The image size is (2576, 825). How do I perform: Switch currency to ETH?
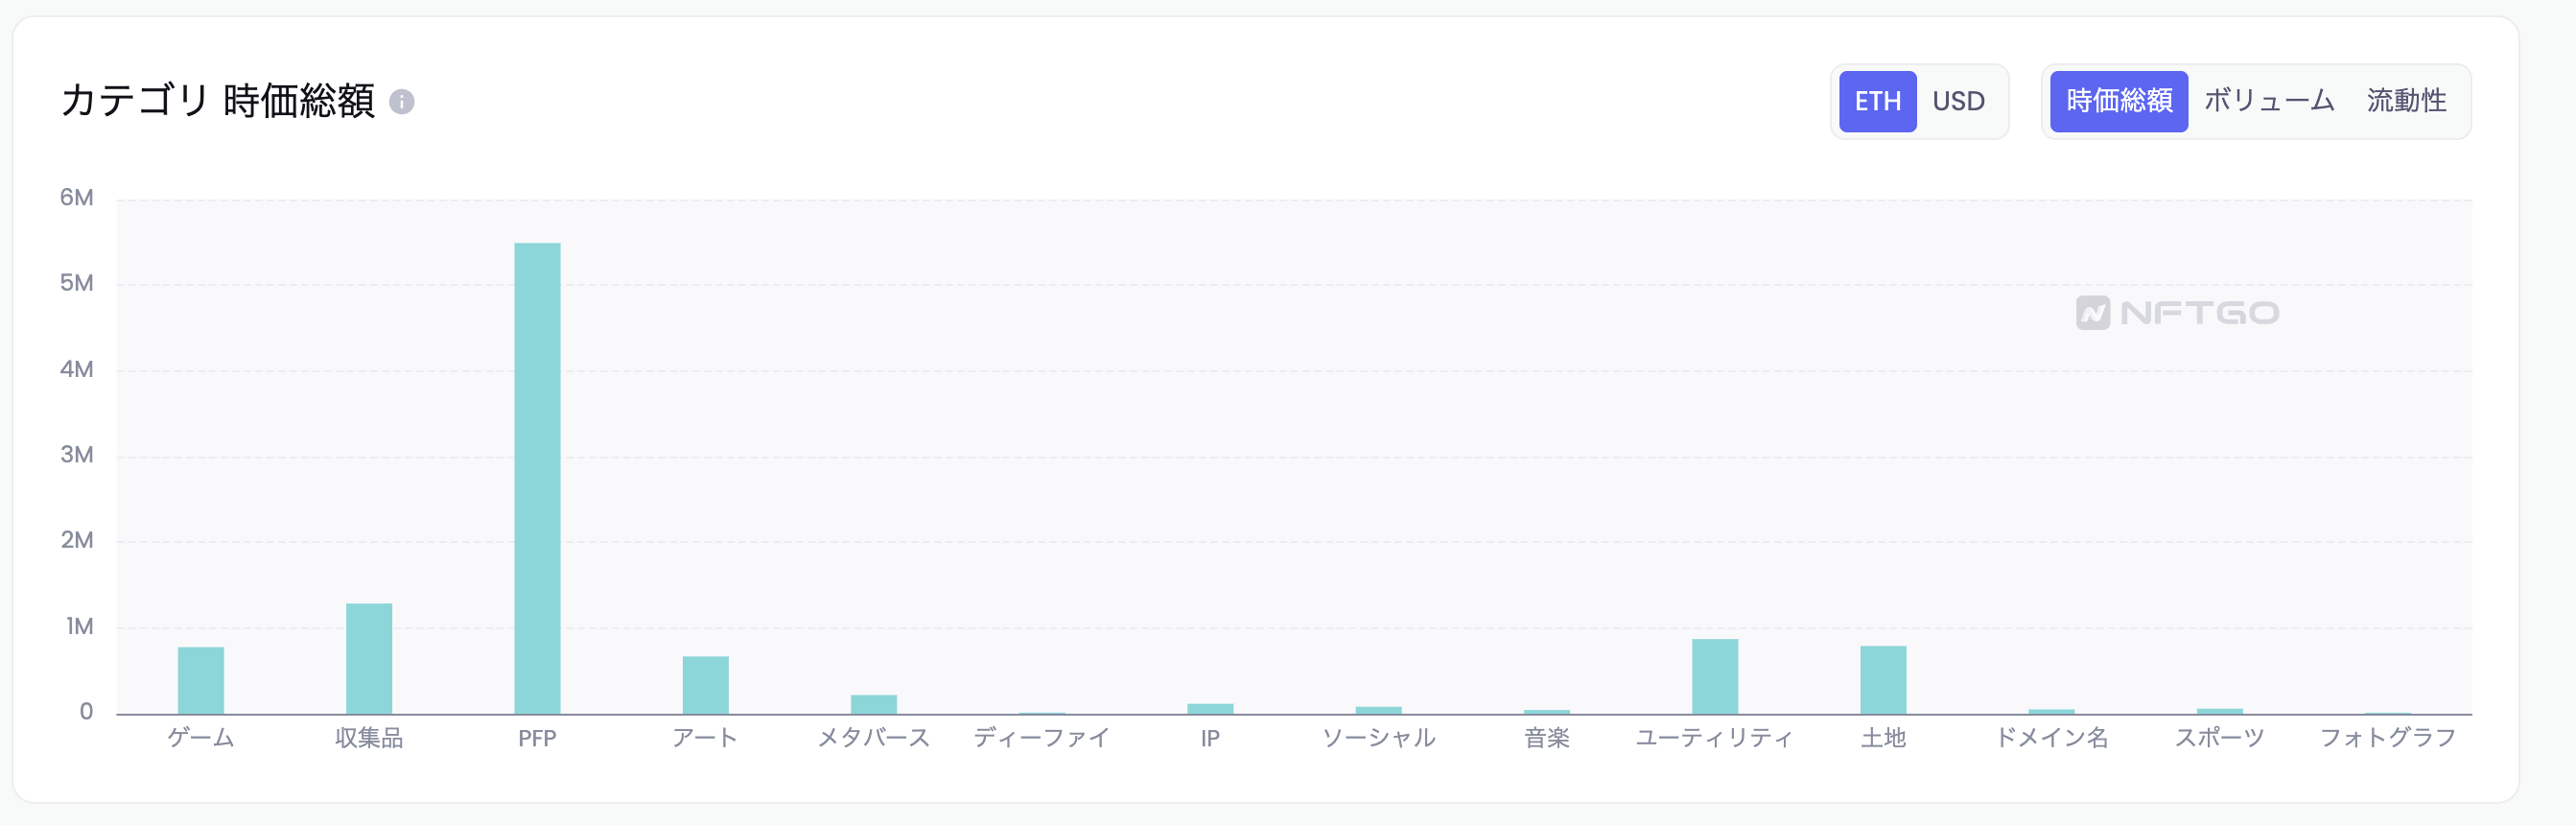[1877, 101]
